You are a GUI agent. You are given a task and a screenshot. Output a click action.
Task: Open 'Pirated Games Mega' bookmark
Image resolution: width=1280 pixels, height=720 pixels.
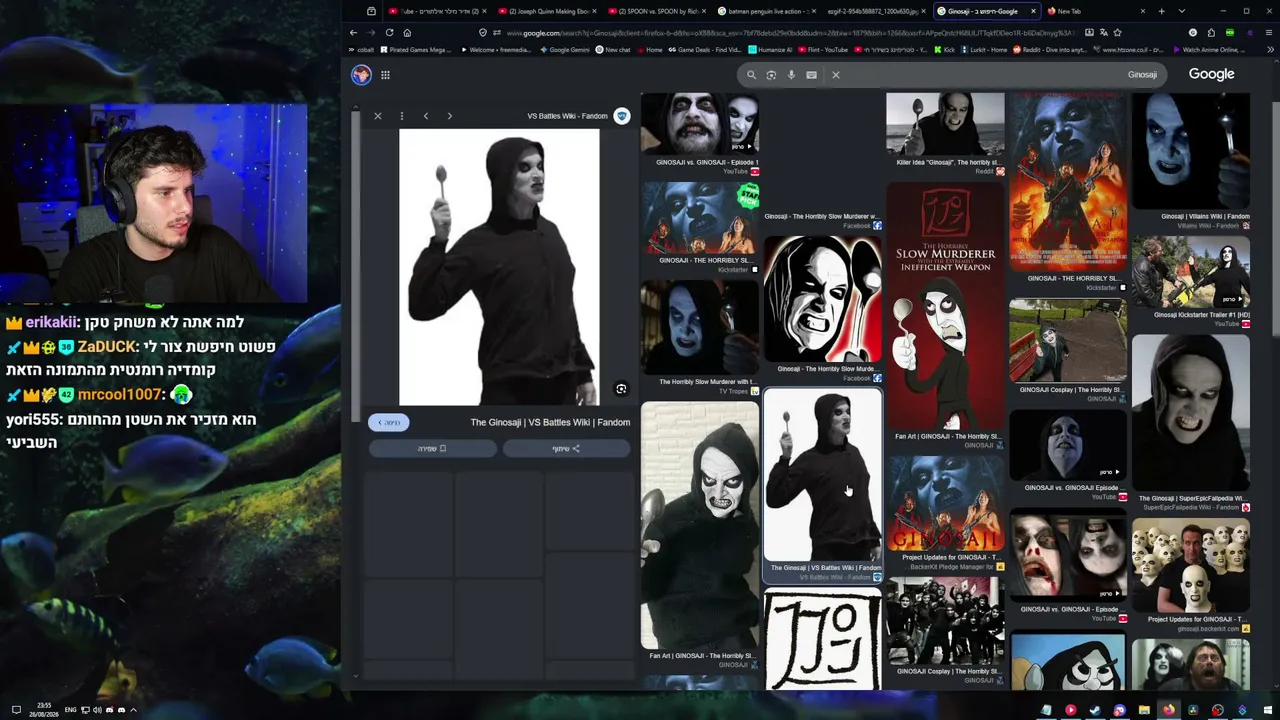click(416, 50)
